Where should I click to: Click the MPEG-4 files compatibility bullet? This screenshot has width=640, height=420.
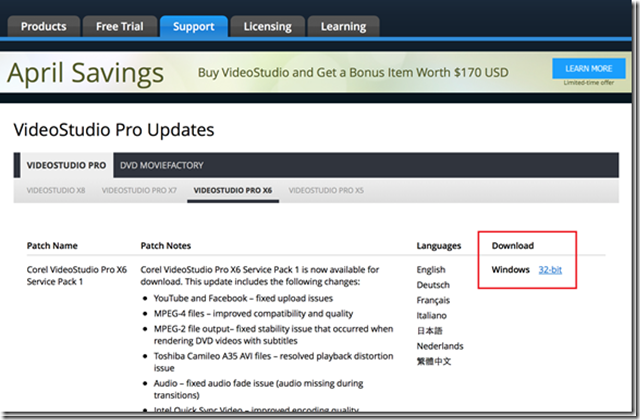tap(253, 313)
